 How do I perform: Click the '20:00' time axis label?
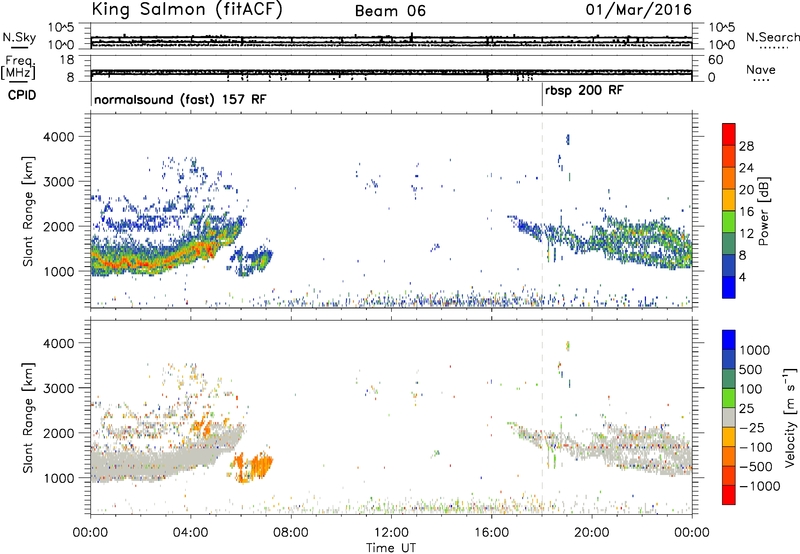click(592, 533)
